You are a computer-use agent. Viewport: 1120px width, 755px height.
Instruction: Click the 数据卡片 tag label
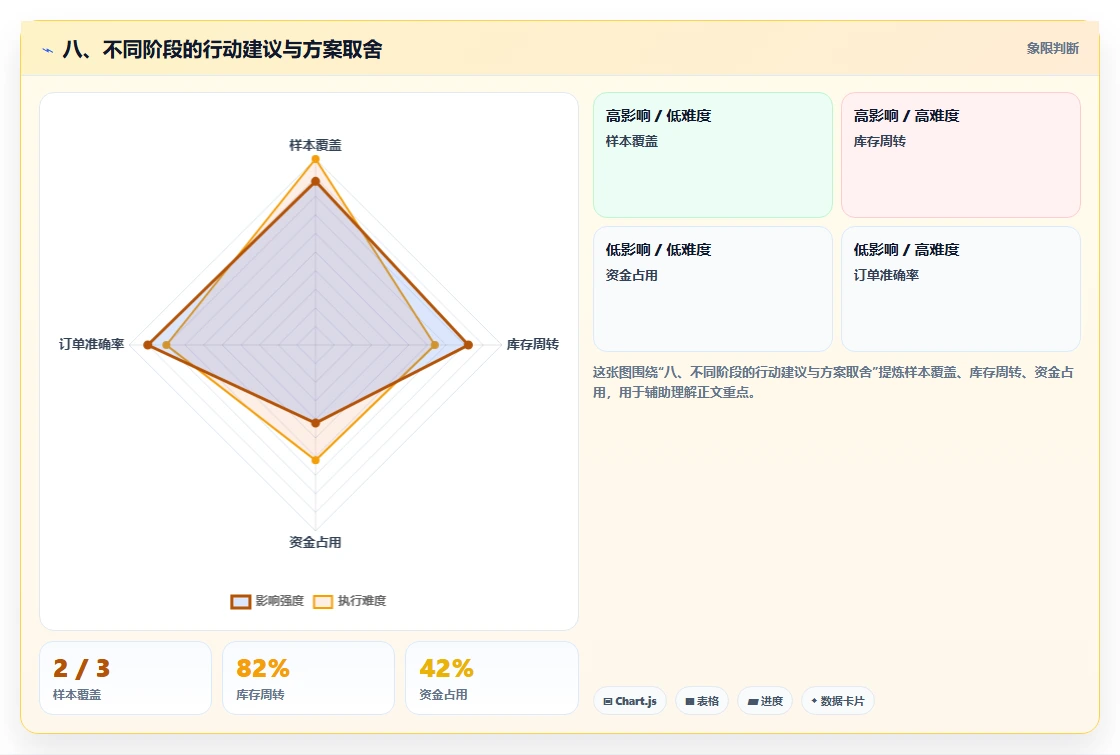click(x=842, y=701)
